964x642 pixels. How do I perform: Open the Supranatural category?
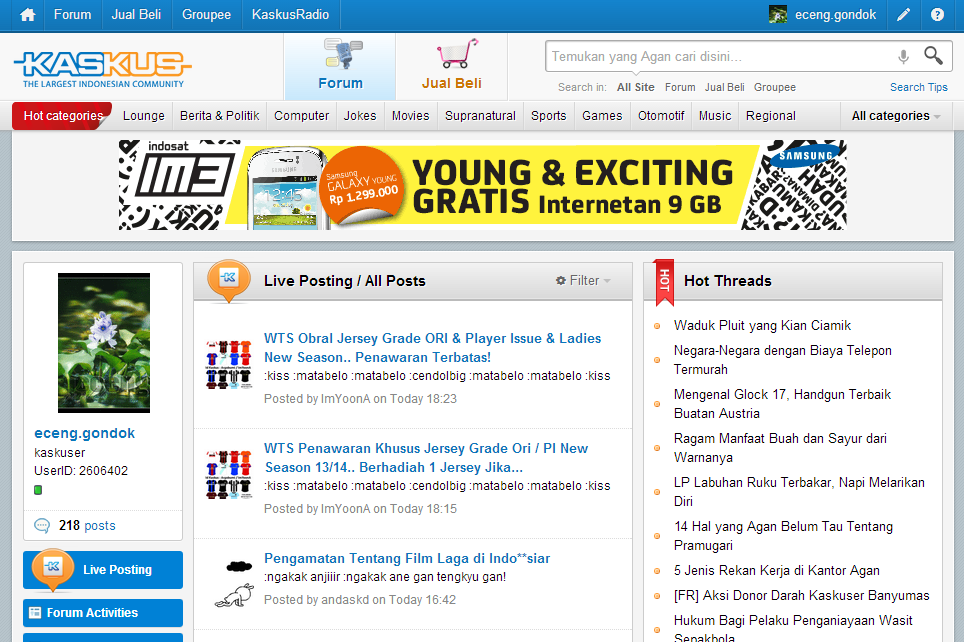coord(480,116)
